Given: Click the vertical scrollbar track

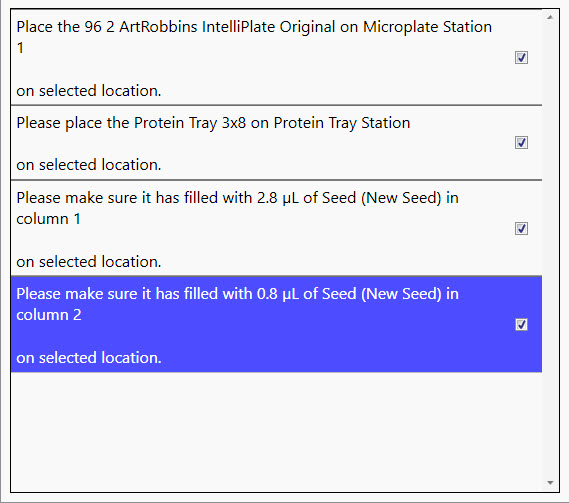Looking at the screenshot, I should pyautogui.click(x=550, y=250).
